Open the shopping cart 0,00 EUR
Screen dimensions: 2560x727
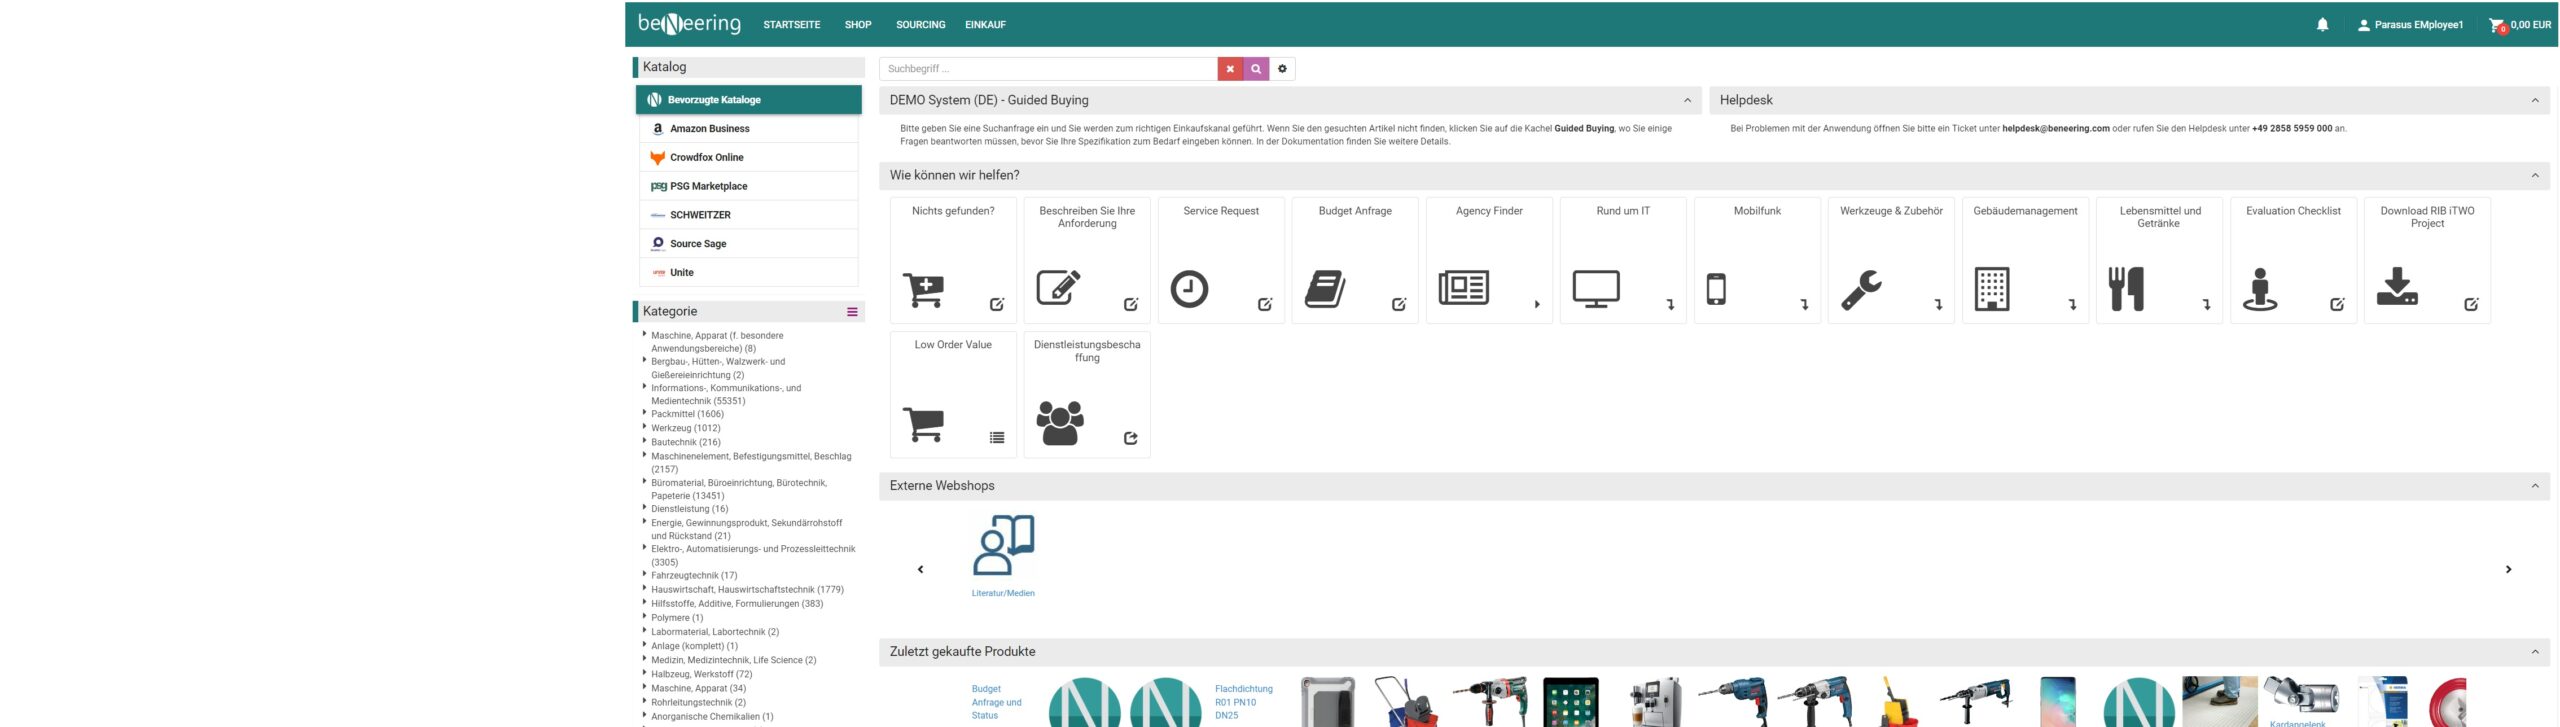point(2519,25)
